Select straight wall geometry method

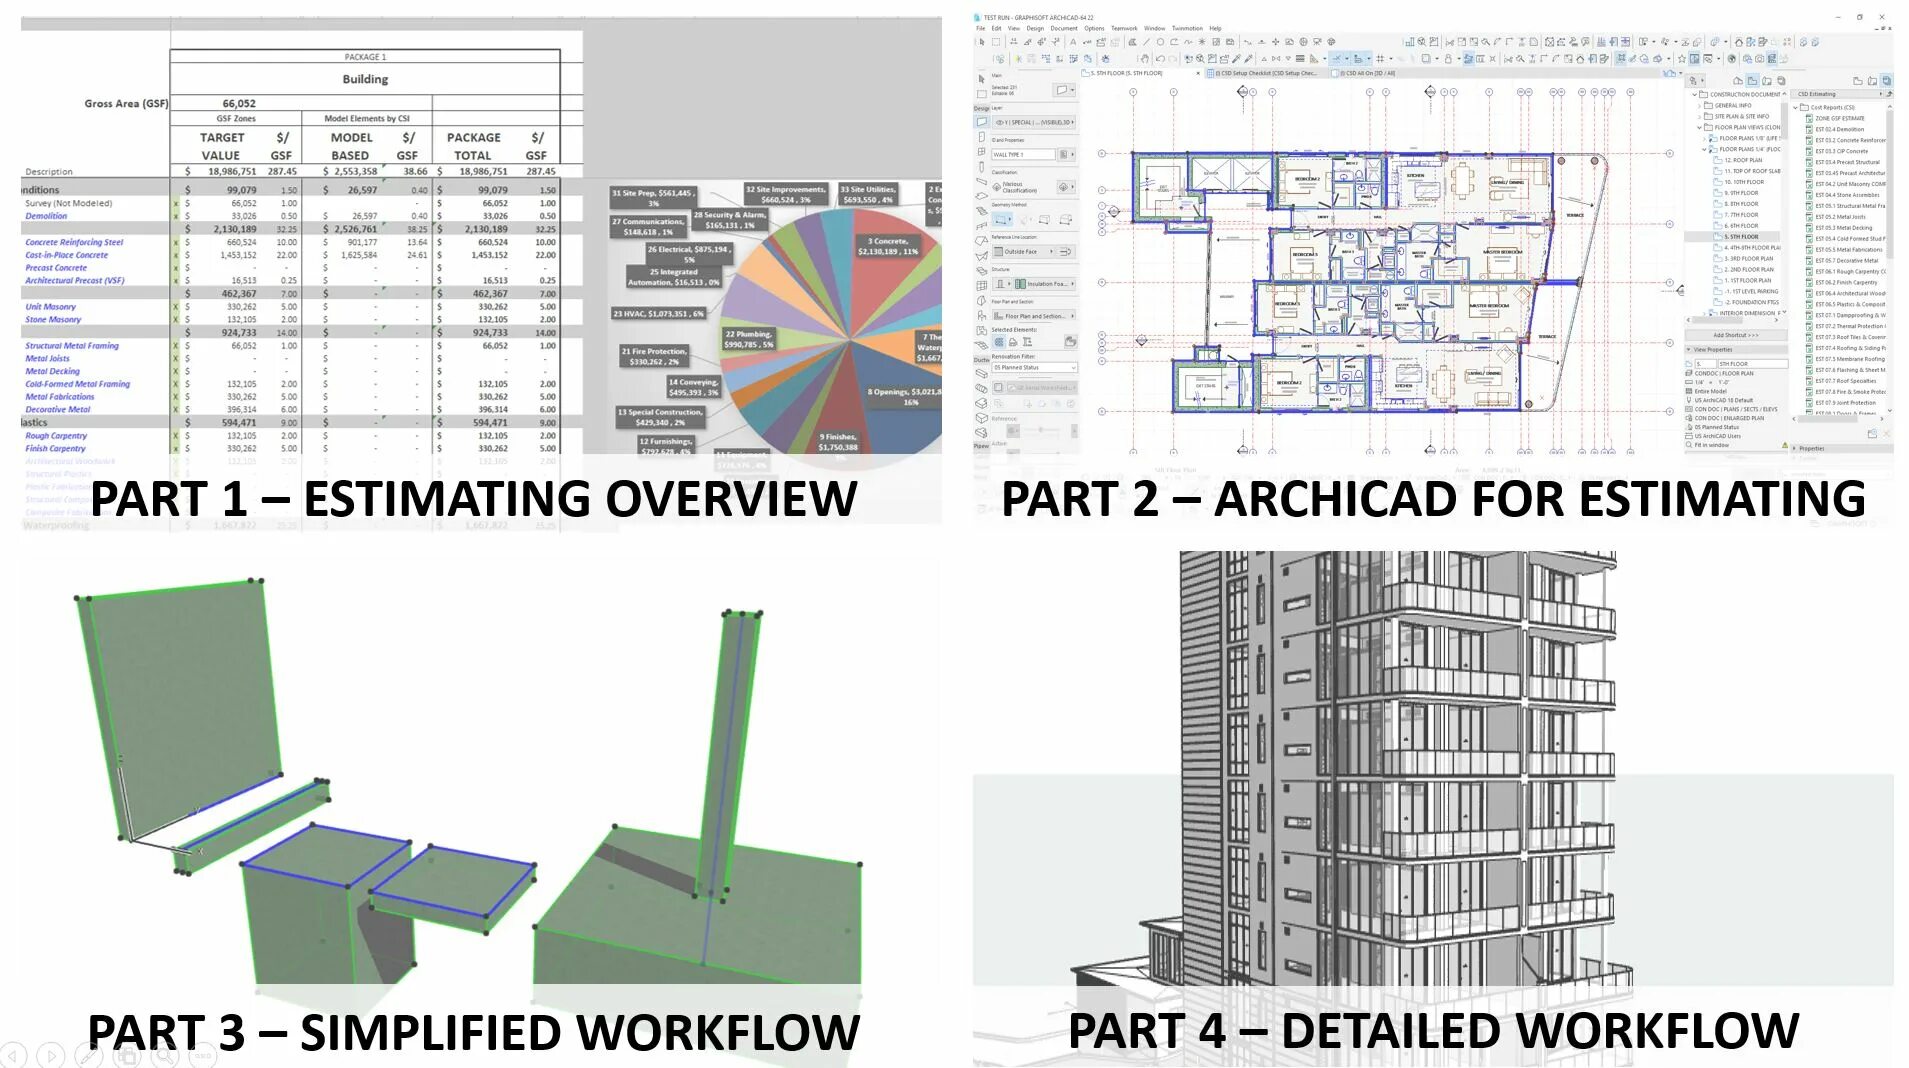1001,219
